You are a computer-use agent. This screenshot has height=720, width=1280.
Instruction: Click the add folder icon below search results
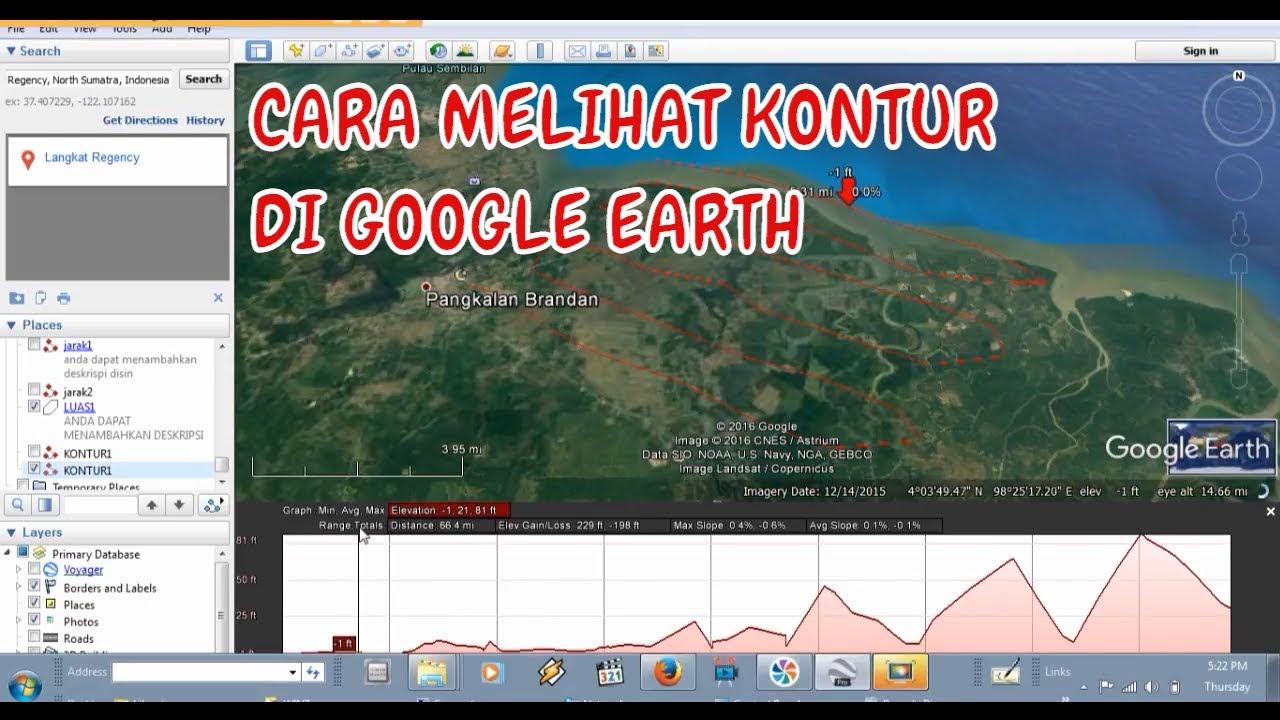pyautogui.click(x=17, y=298)
